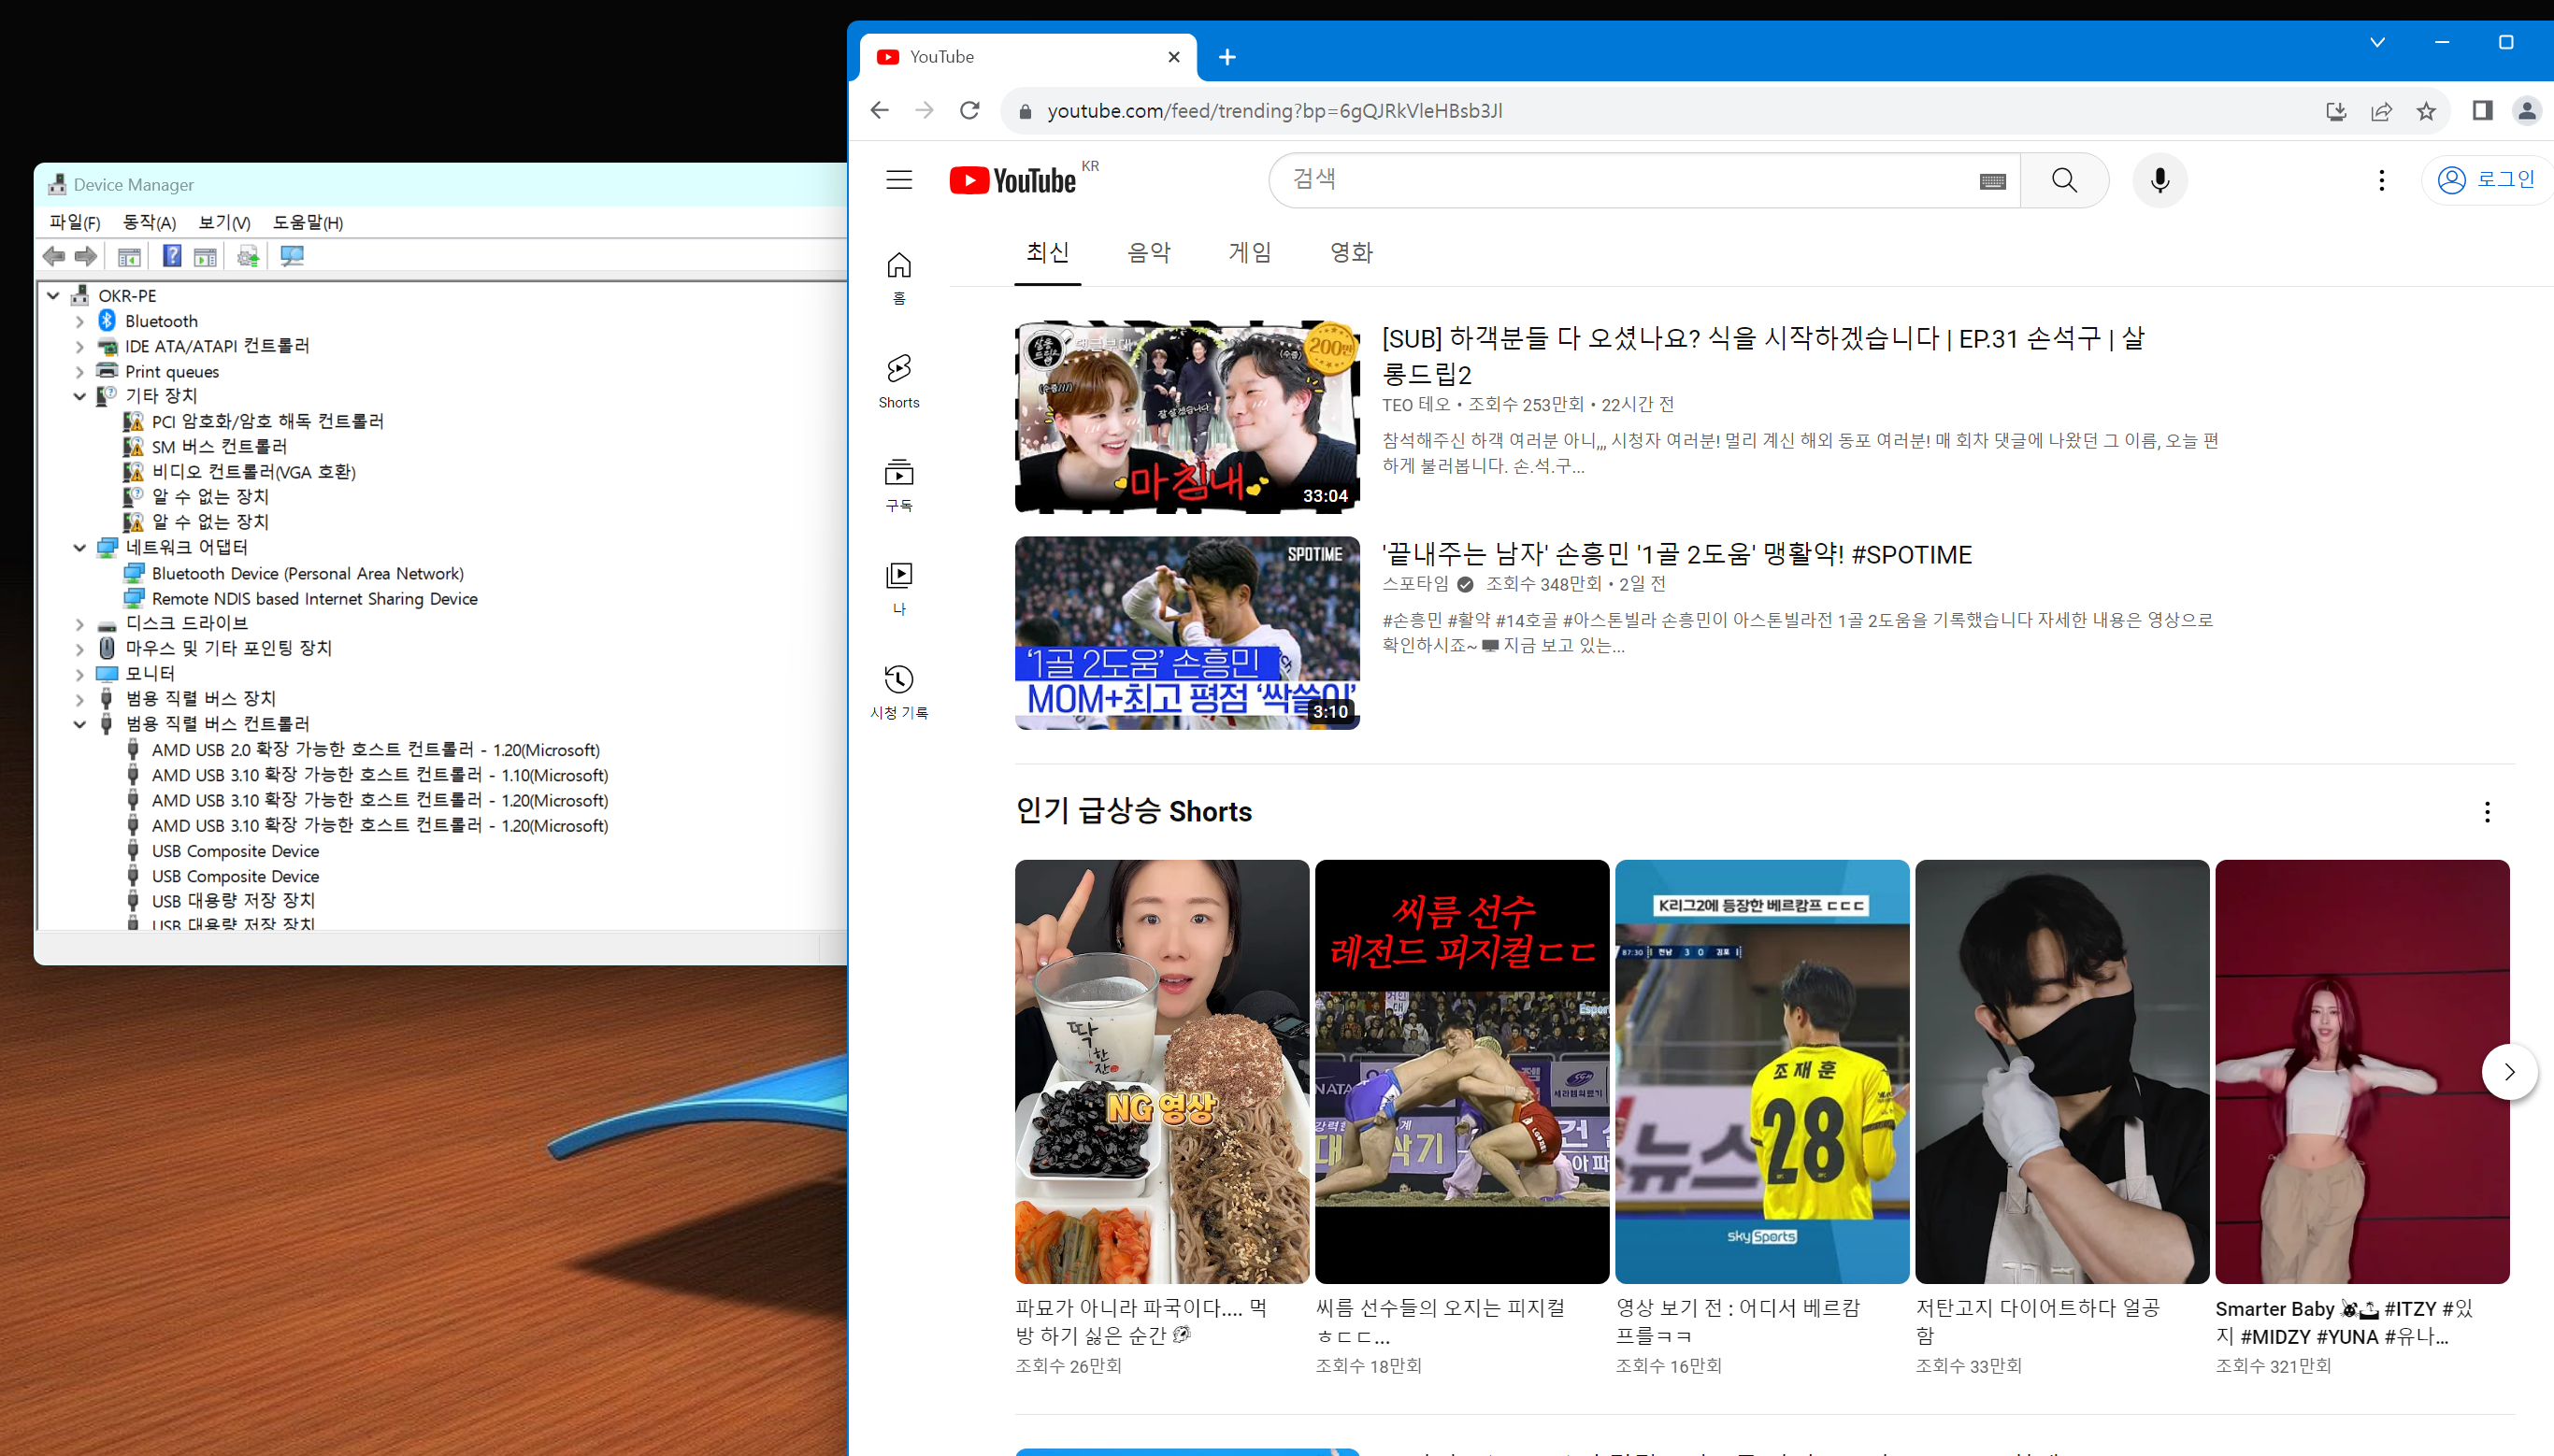Select the 최신 trending tab

(x=1048, y=253)
